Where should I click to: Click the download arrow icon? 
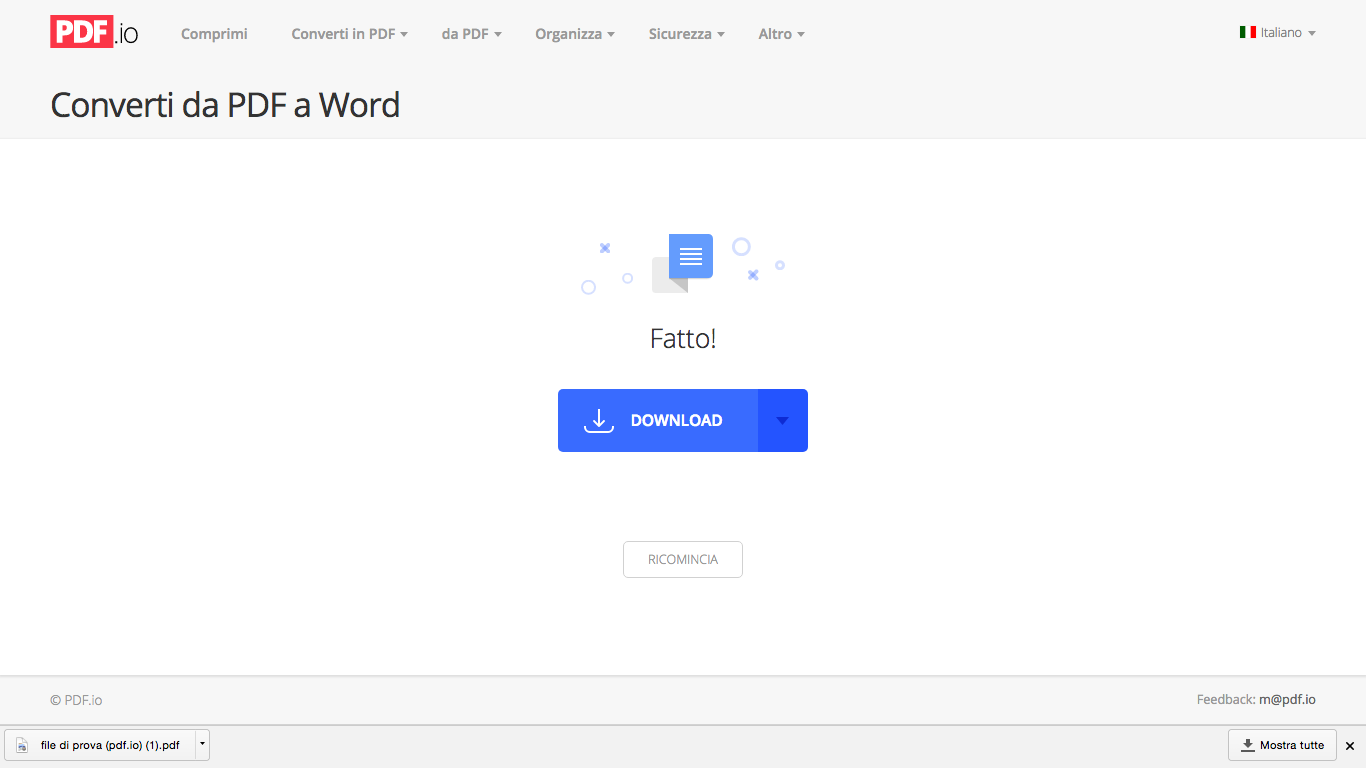click(598, 420)
